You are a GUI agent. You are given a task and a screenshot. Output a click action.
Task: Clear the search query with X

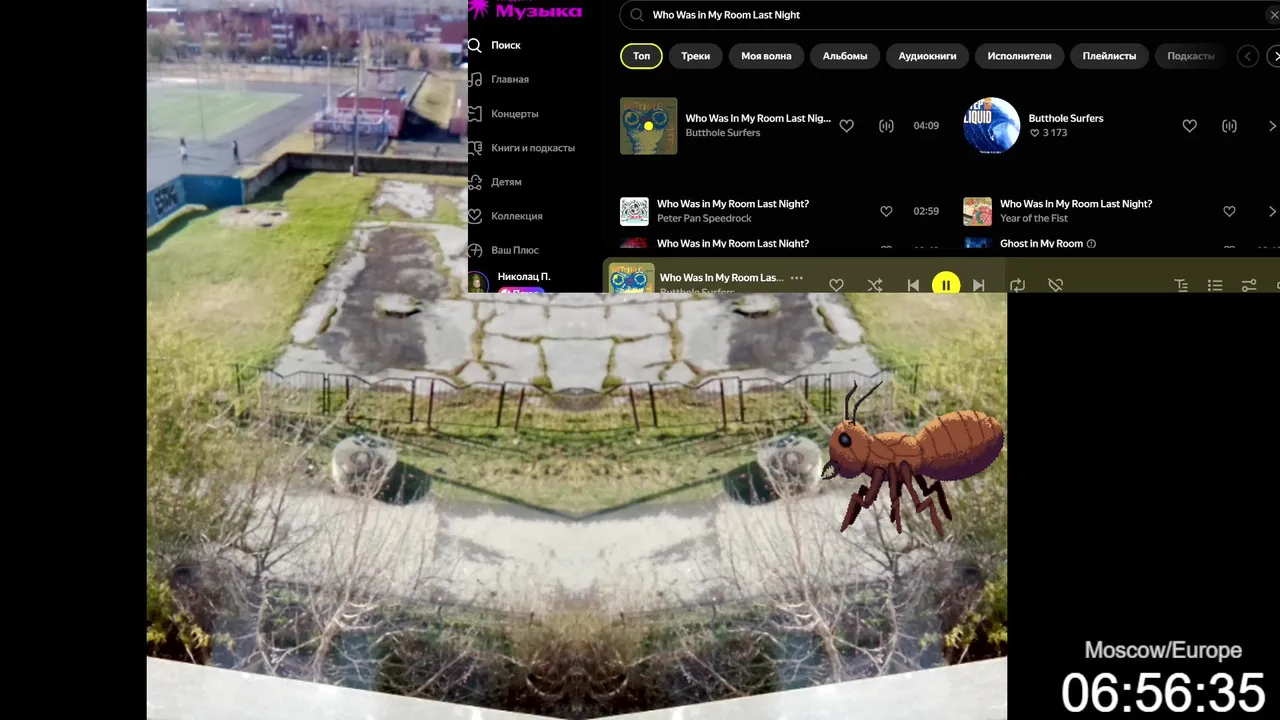(x=1273, y=15)
